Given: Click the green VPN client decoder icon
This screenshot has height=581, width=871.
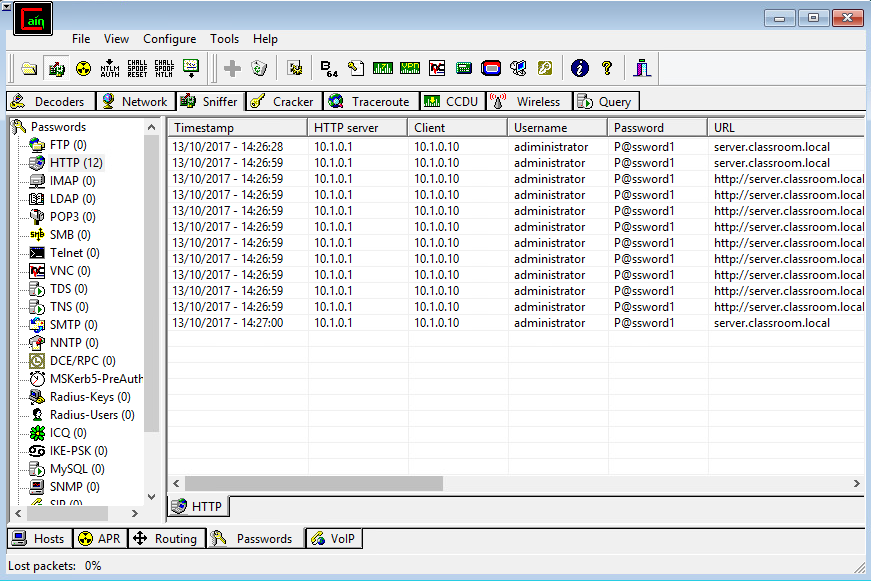Looking at the screenshot, I should point(410,68).
